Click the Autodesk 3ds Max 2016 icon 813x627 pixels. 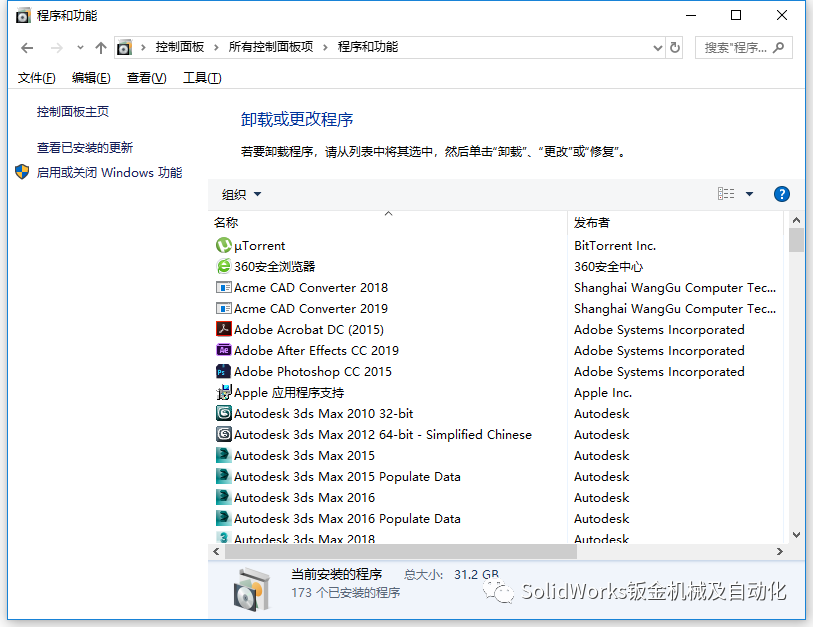[223, 497]
